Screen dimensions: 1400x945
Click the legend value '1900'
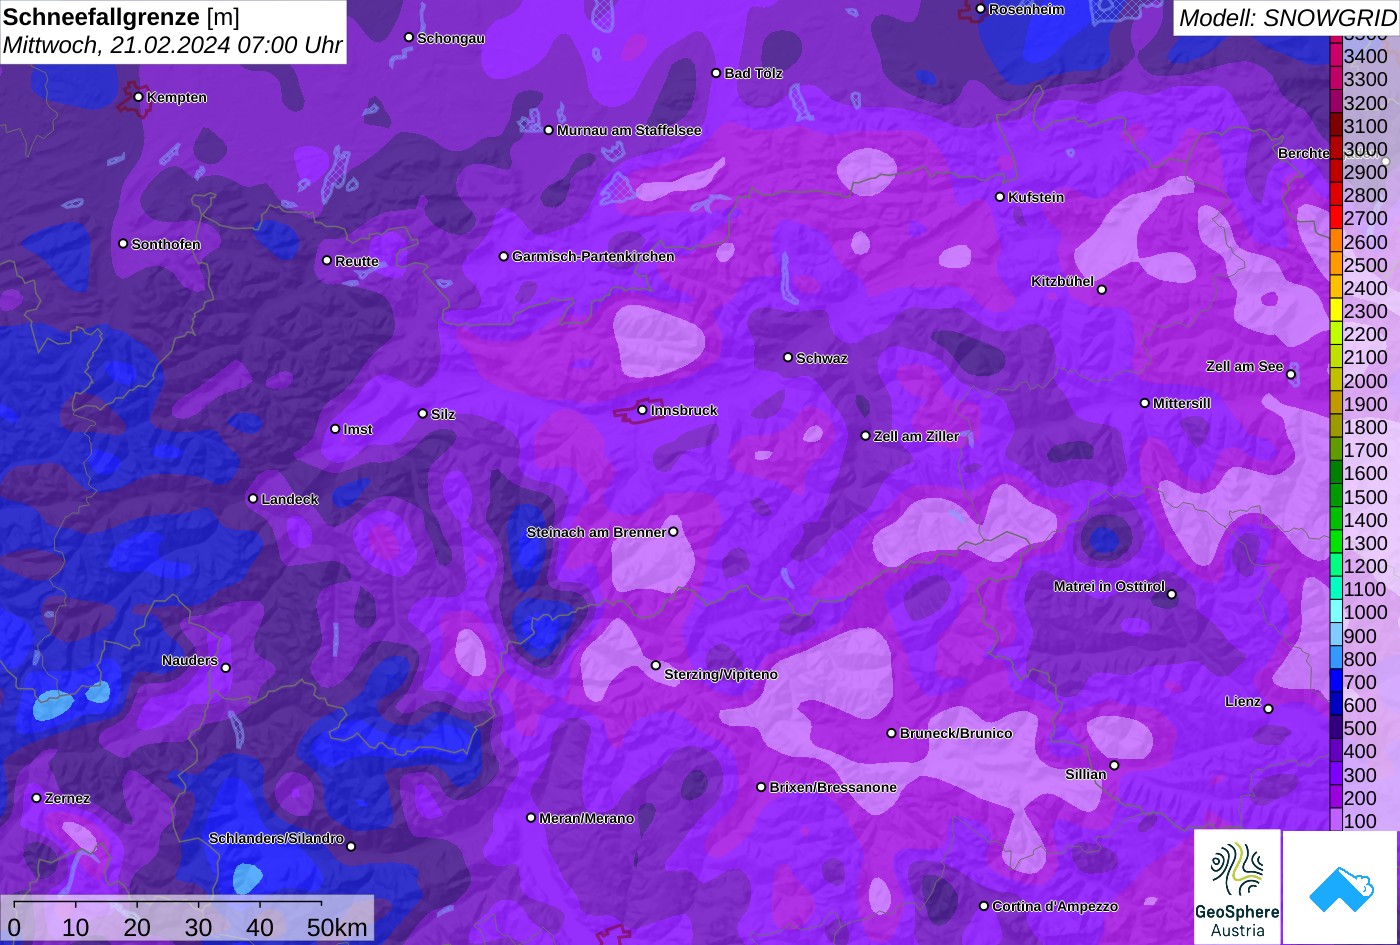click(1366, 404)
